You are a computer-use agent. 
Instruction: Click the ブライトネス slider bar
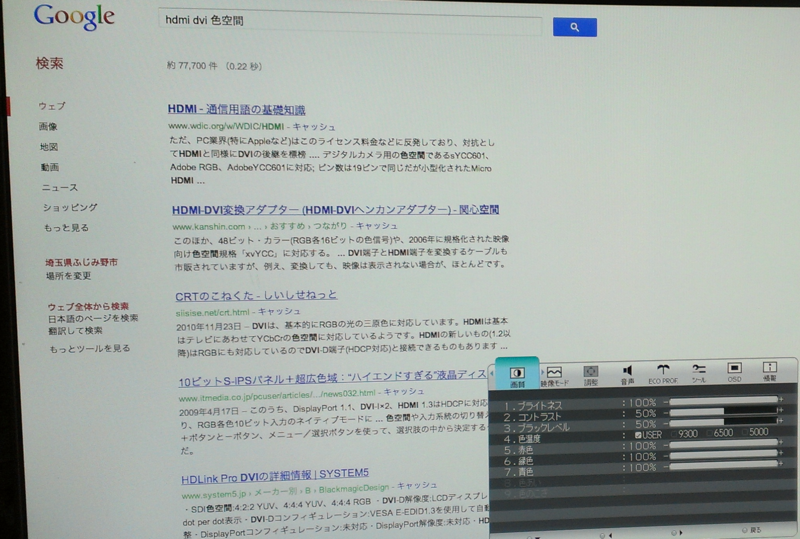[x=723, y=401]
